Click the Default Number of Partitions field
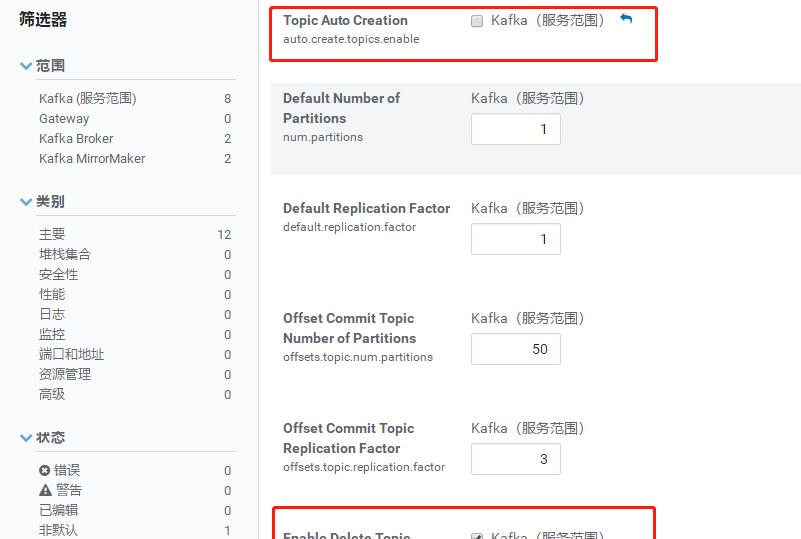The width and height of the screenshot is (801, 539). tap(515, 129)
